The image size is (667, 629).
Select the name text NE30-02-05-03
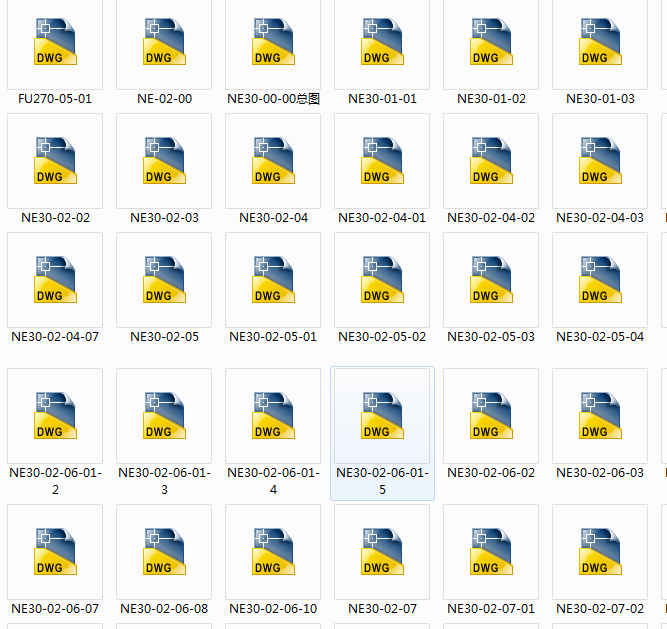pos(491,337)
